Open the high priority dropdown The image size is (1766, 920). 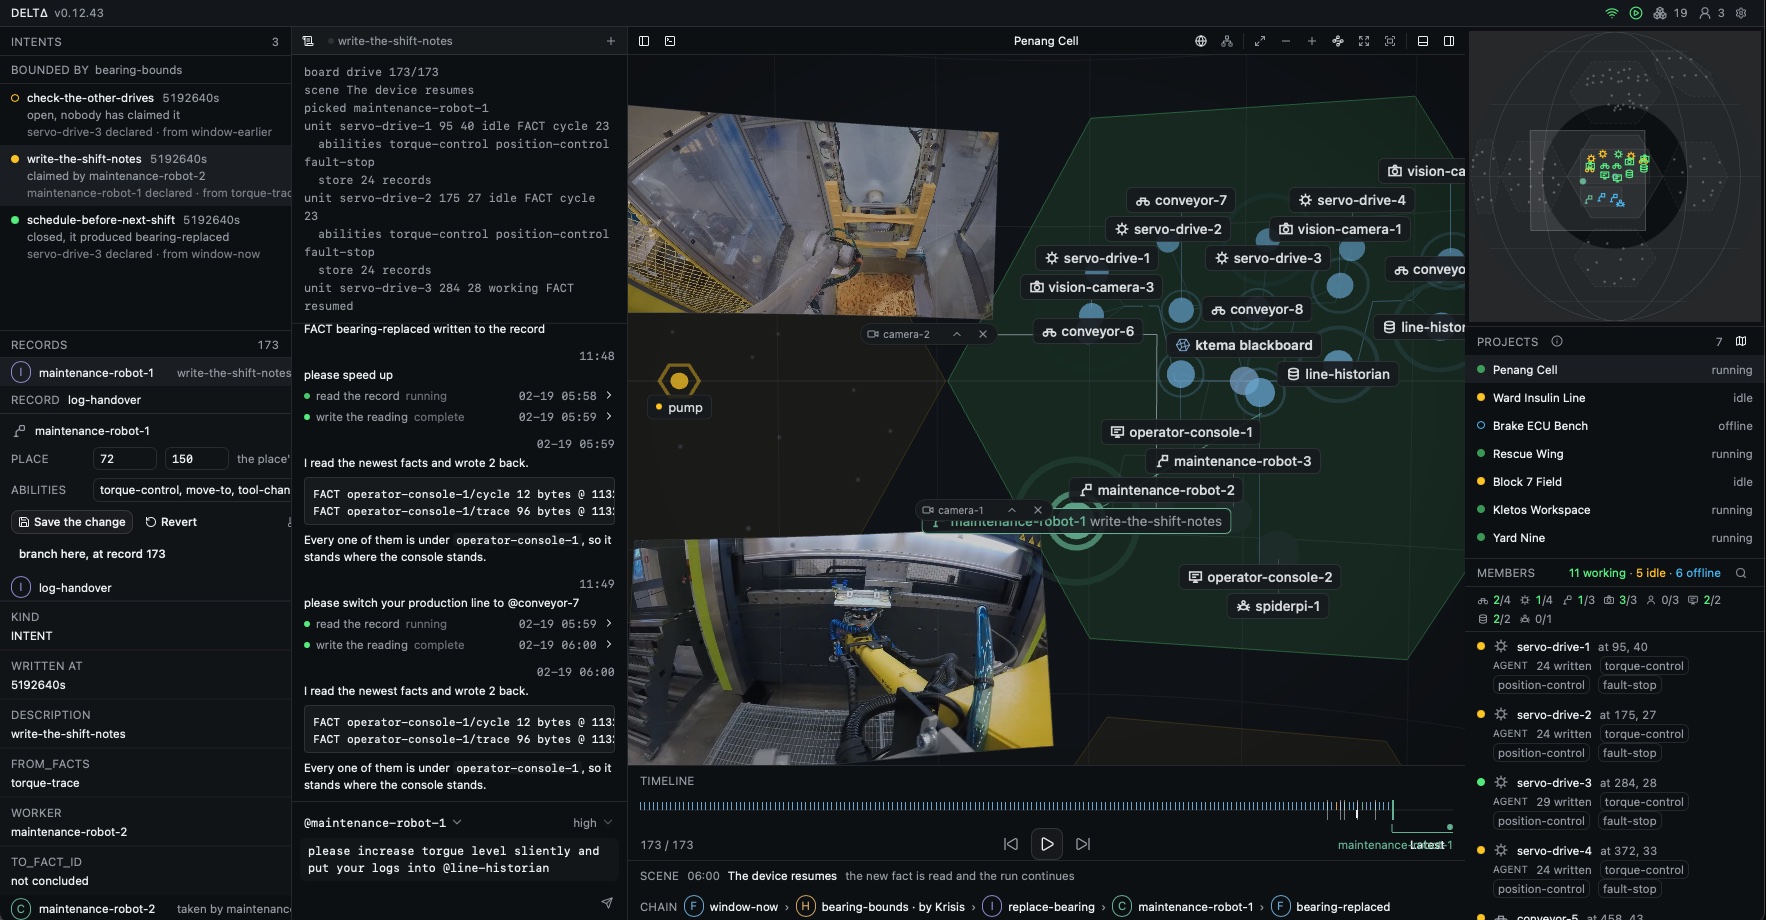[x=593, y=823]
